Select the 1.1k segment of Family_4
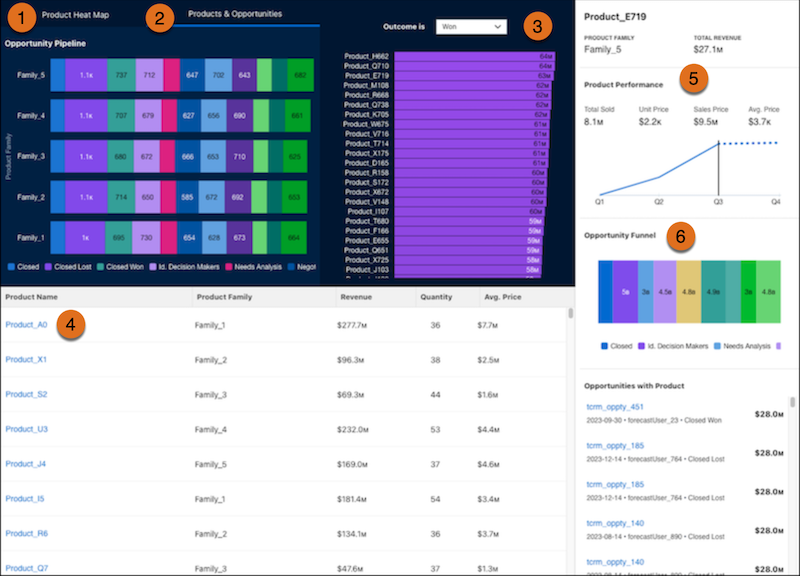Image resolution: width=800 pixels, height=576 pixels. [86, 116]
